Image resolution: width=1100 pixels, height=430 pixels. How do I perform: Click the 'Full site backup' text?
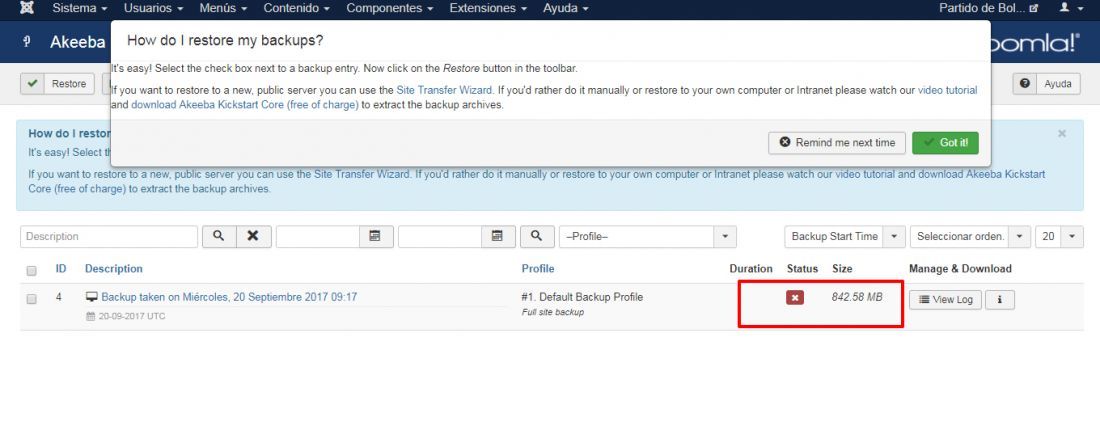coord(553,312)
